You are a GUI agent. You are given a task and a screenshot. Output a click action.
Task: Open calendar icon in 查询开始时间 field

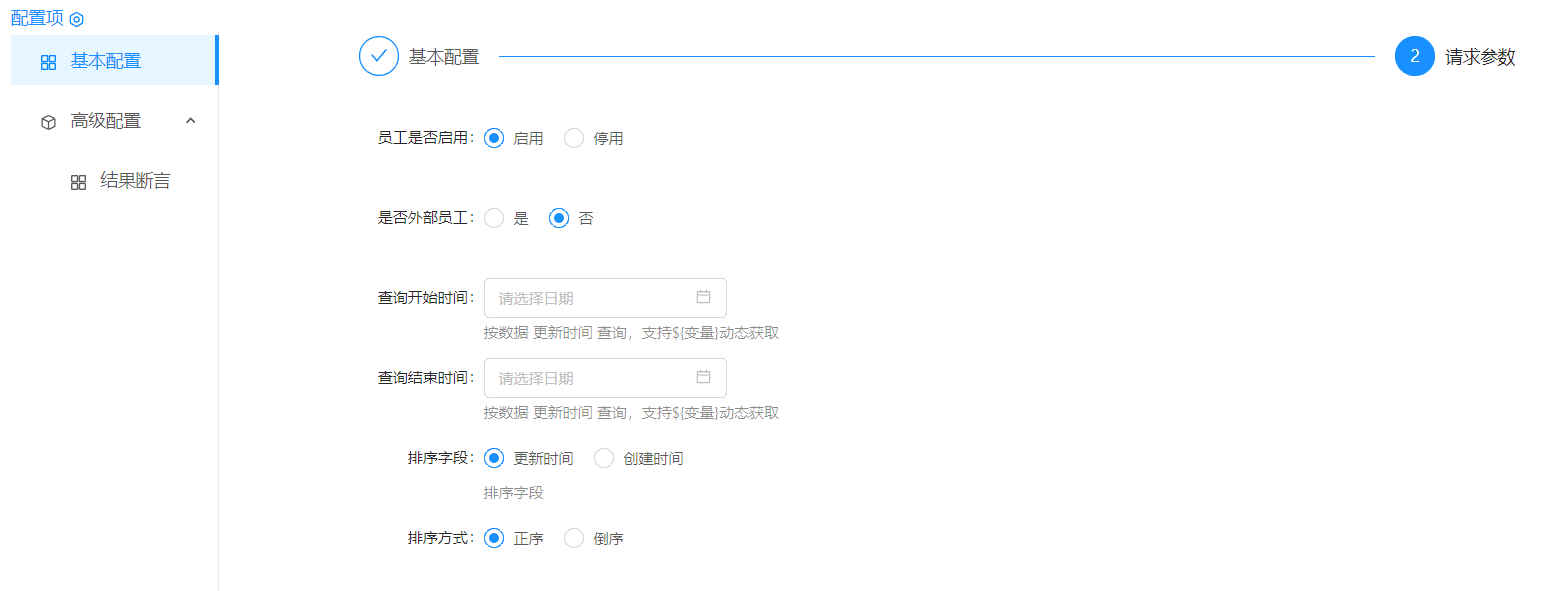pos(703,297)
